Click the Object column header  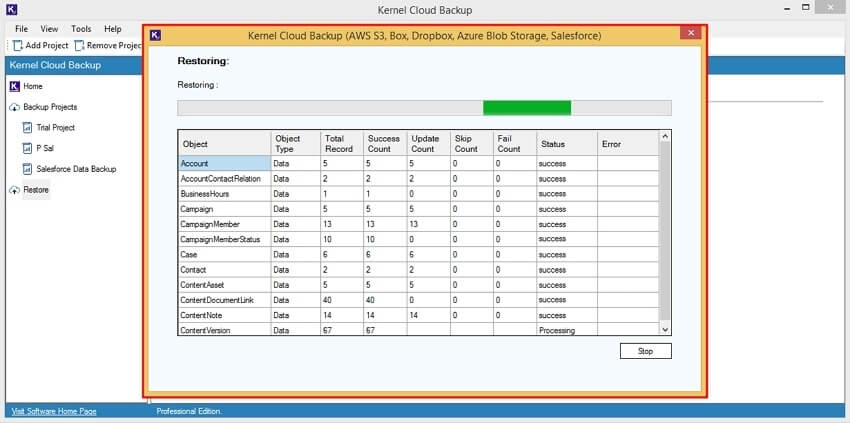224,144
